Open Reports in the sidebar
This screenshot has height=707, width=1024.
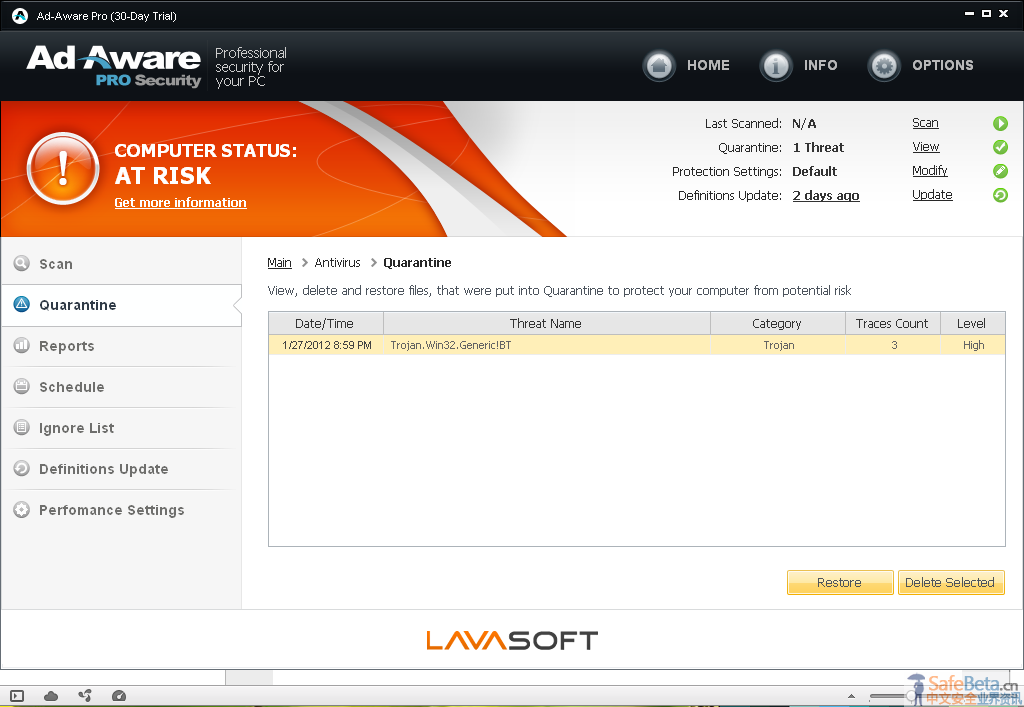click(x=121, y=346)
